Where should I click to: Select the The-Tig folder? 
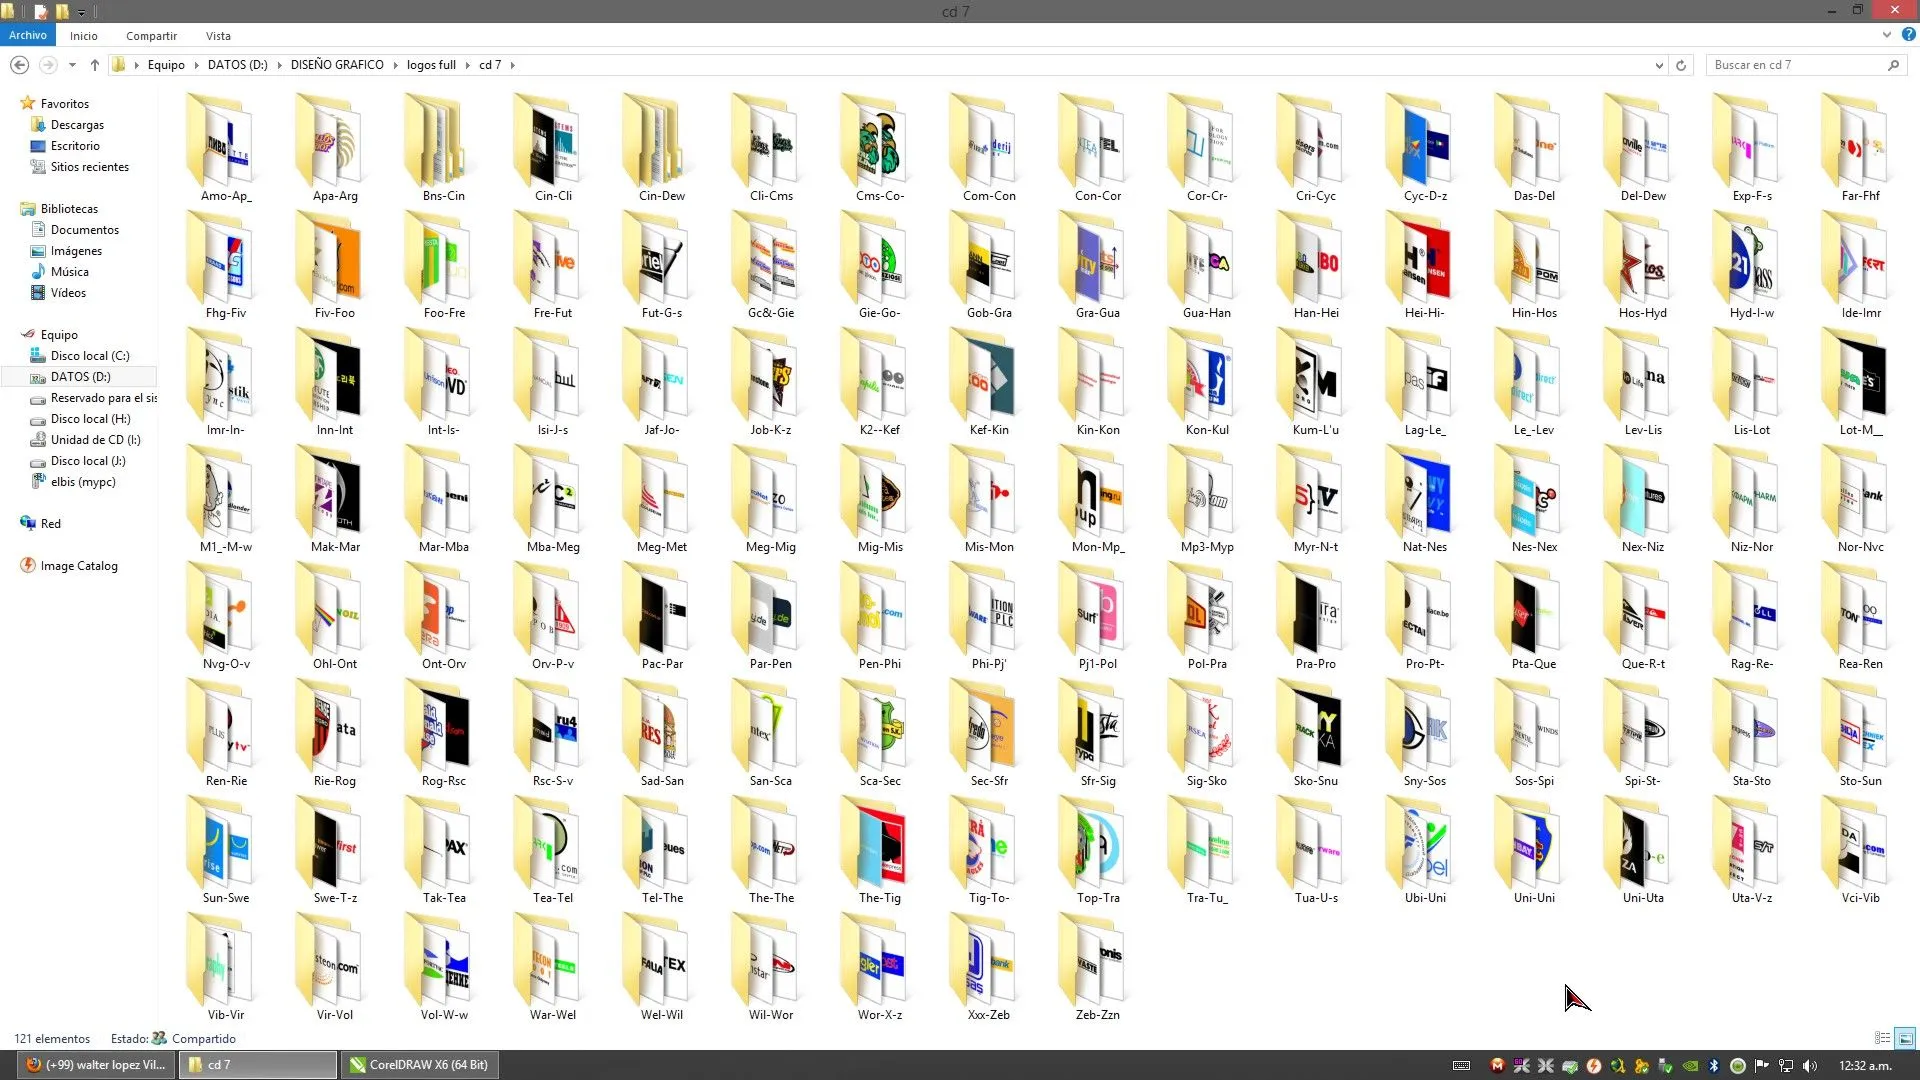pos(880,850)
